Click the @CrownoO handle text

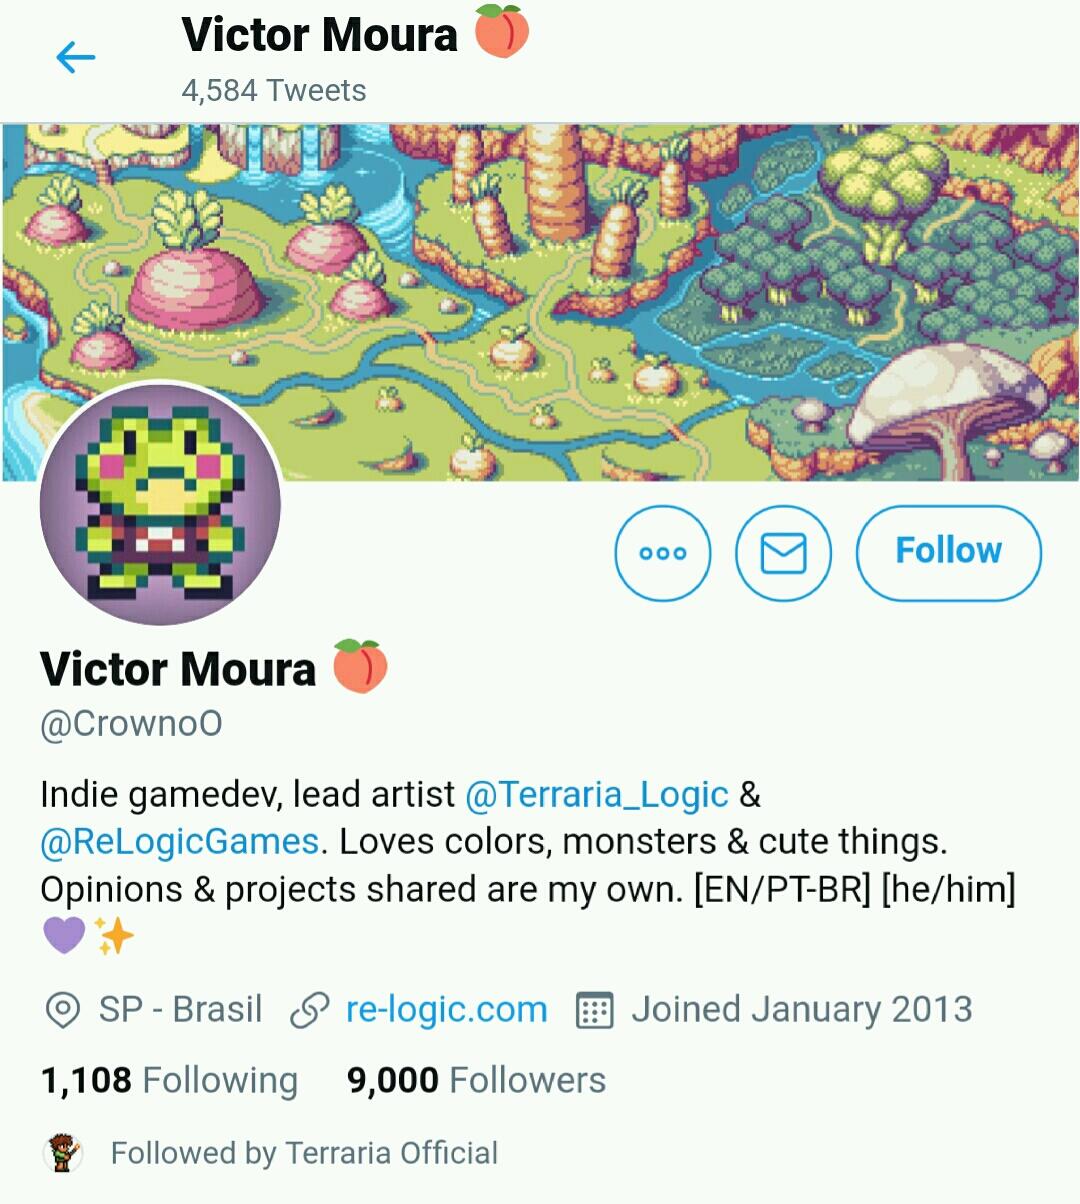coord(131,723)
